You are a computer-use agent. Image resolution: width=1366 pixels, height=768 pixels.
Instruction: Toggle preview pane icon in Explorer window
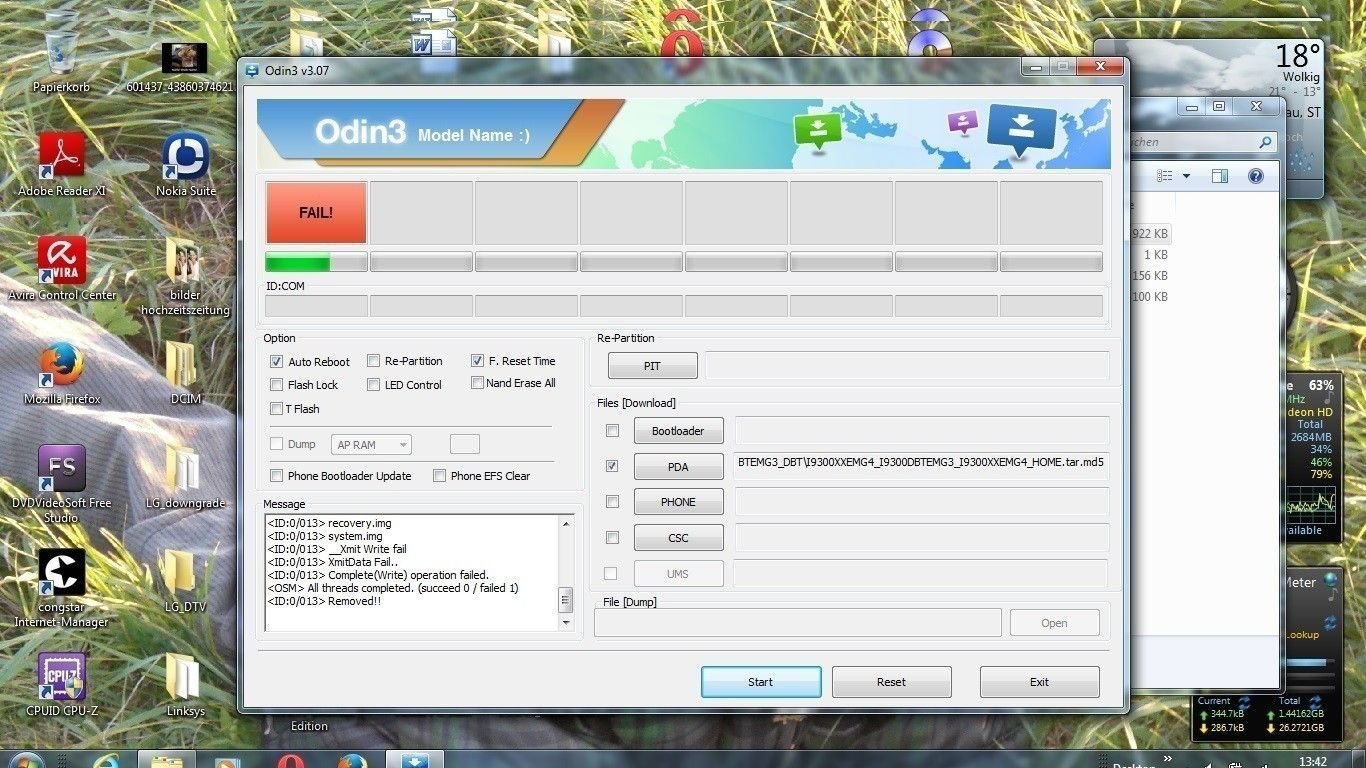point(1219,176)
